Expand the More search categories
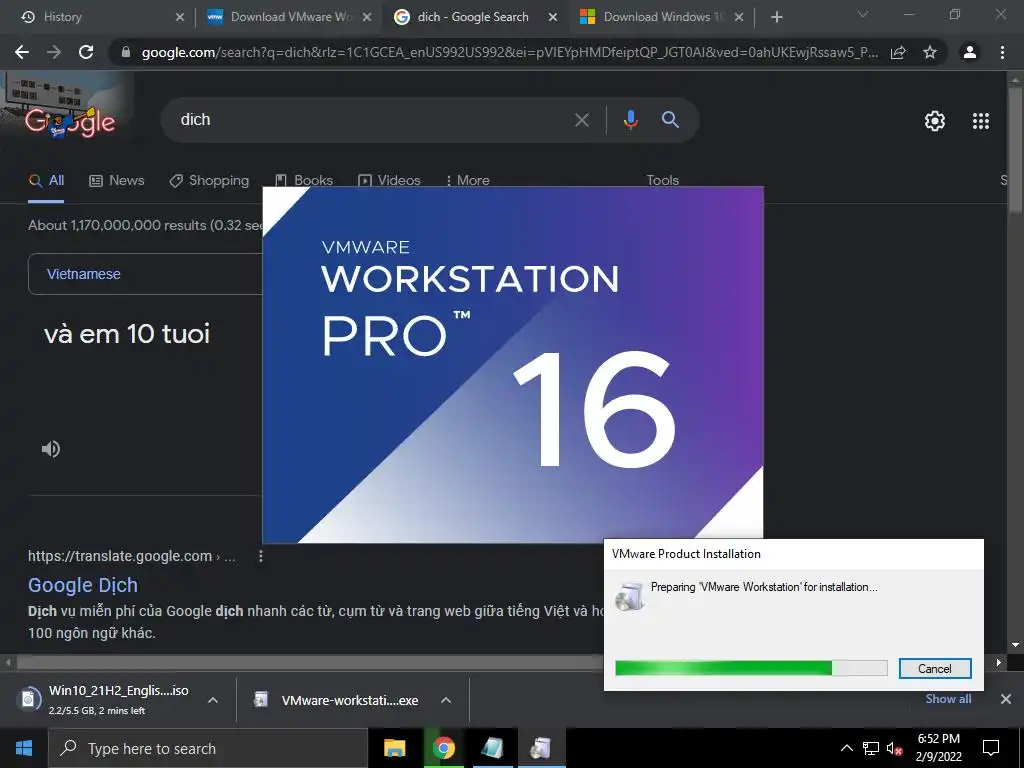The image size is (1024, 768). point(468,181)
